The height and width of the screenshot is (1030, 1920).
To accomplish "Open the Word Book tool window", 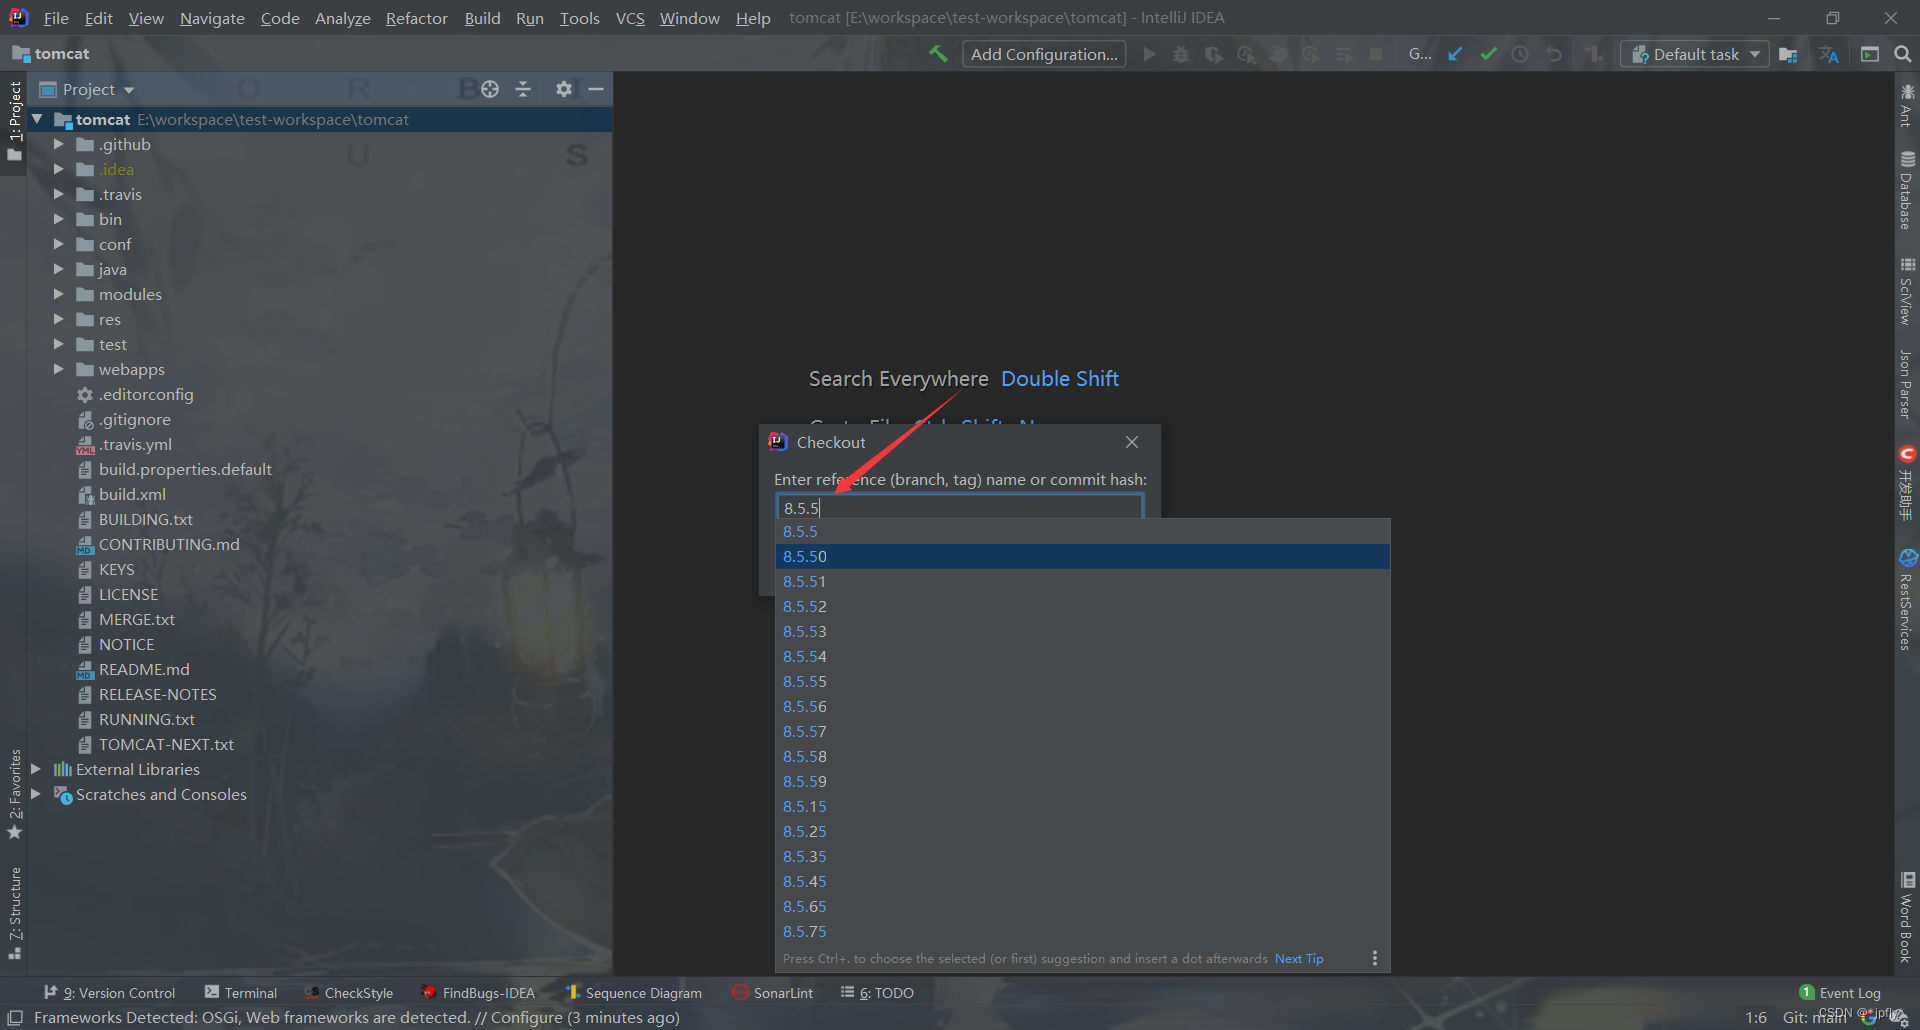I will coord(1907,918).
